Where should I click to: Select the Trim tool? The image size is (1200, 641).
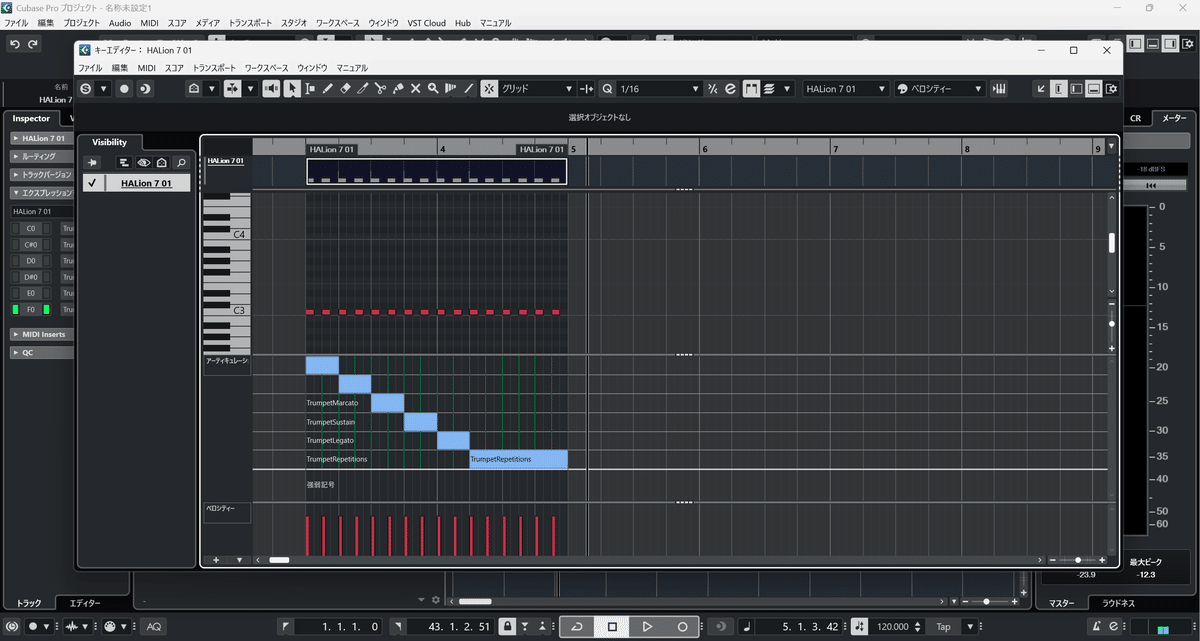[x=362, y=89]
